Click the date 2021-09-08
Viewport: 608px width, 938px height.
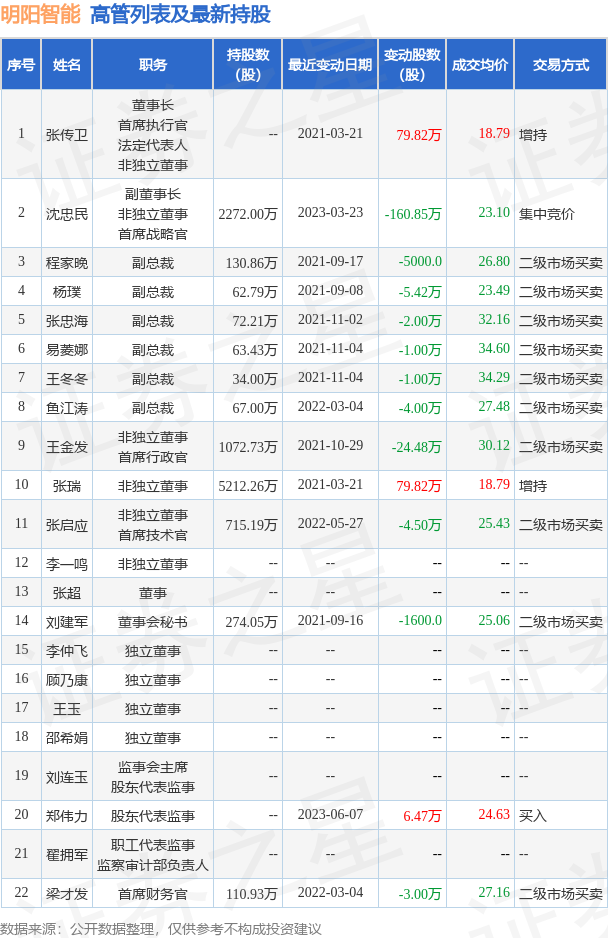(330, 291)
